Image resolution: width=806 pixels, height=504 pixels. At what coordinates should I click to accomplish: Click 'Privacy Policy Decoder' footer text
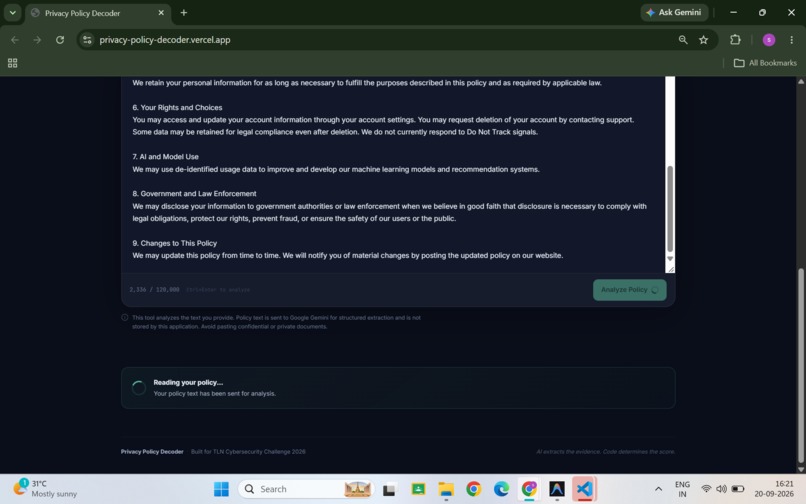pyautogui.click(x=152, y=452)
